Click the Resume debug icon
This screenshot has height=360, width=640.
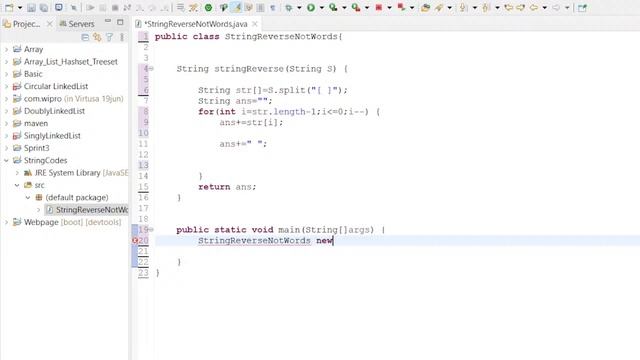click(x=90, y=8)
